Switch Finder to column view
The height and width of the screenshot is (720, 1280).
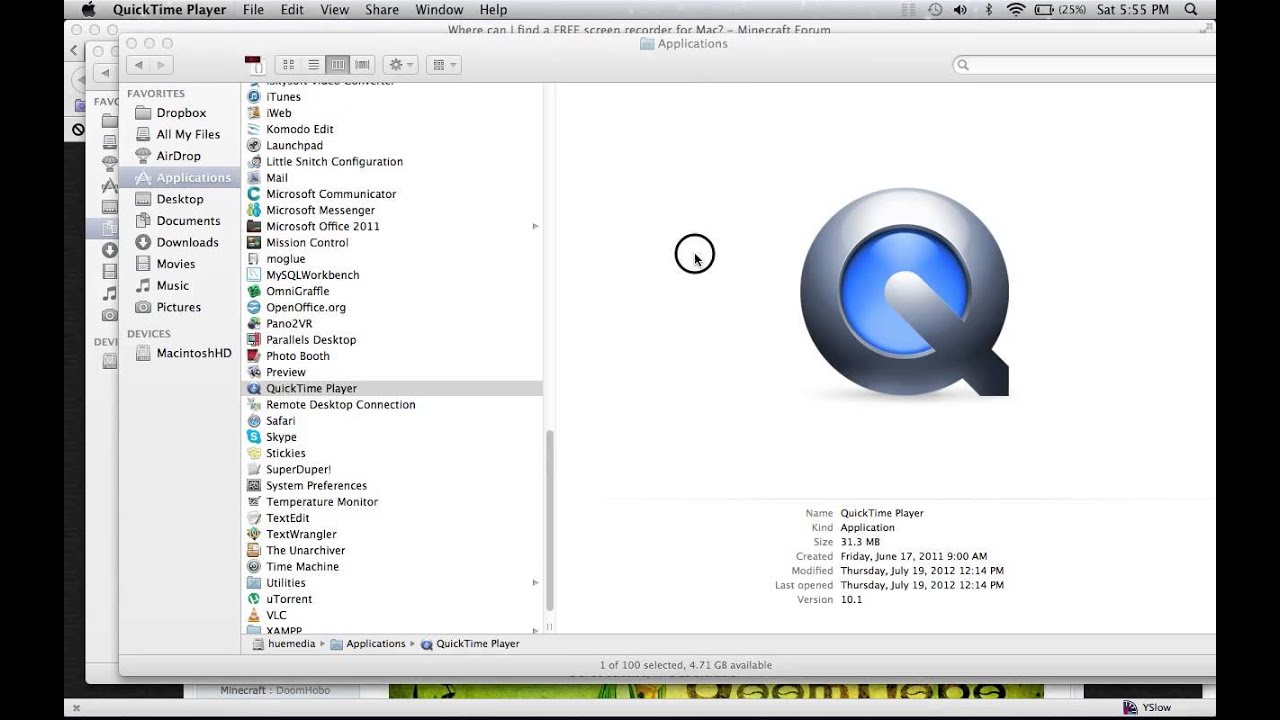[x=338, y=65]
